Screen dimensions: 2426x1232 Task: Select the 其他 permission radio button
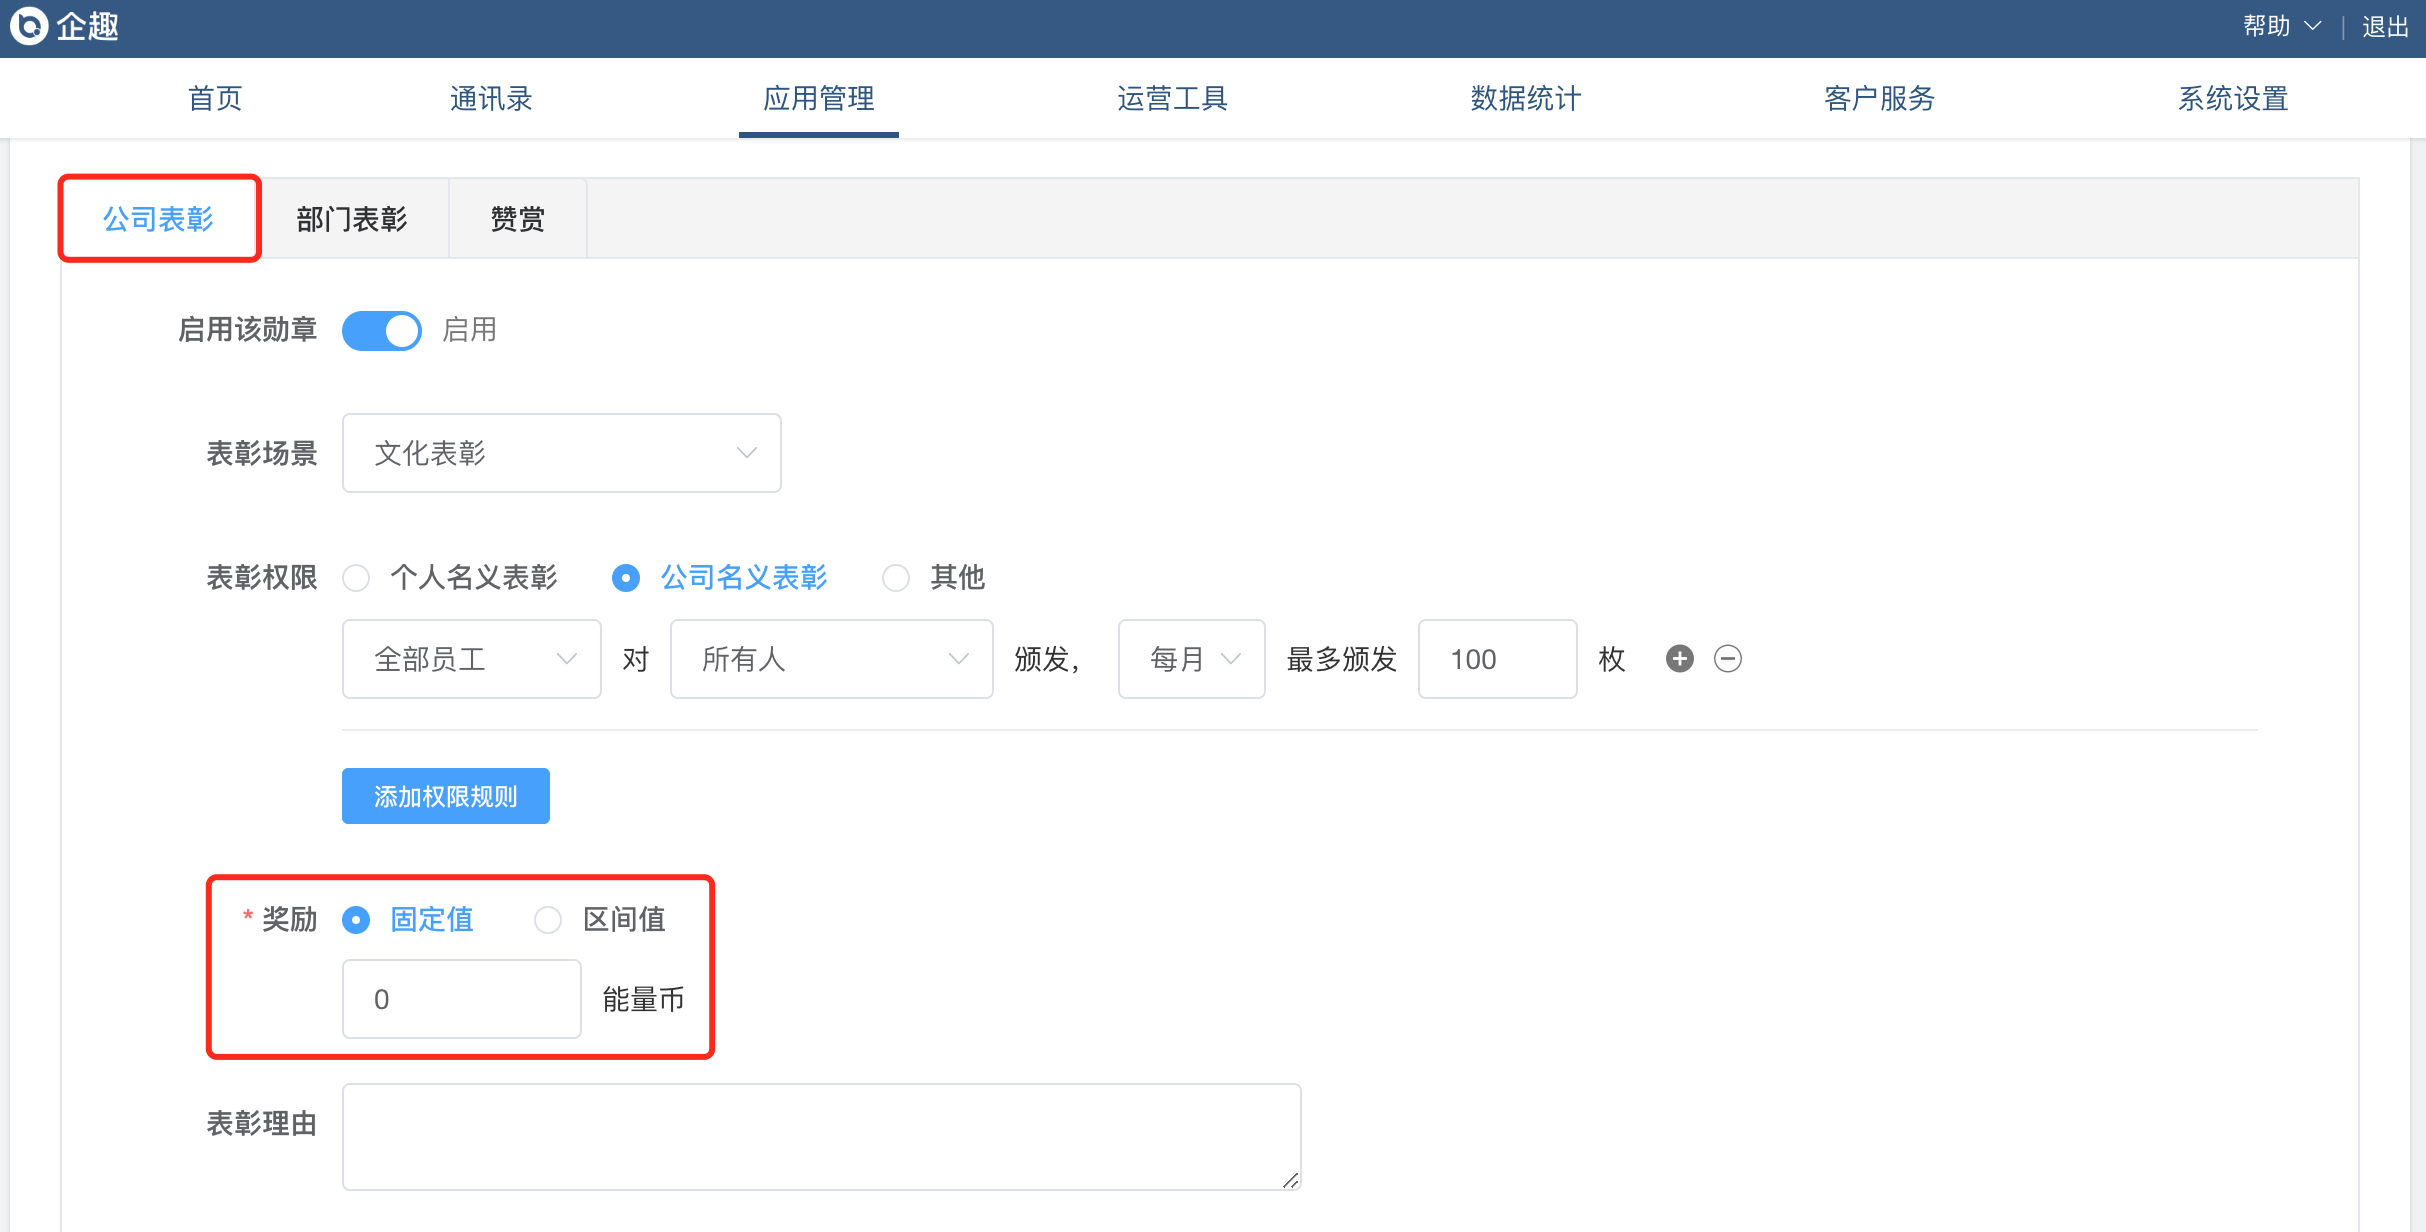pos(896,578)
